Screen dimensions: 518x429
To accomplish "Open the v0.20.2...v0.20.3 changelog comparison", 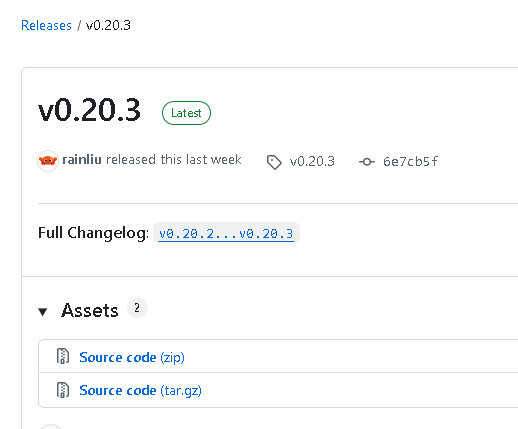I will coord(226,233).
